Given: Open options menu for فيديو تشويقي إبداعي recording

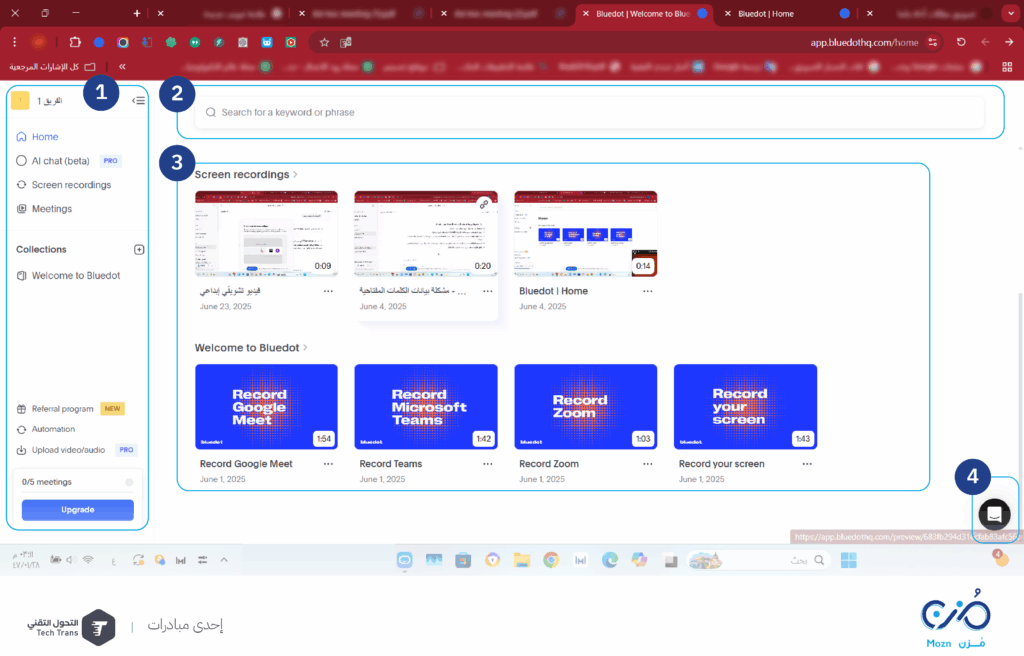Looking at the screenshot, I should (328, 291).
